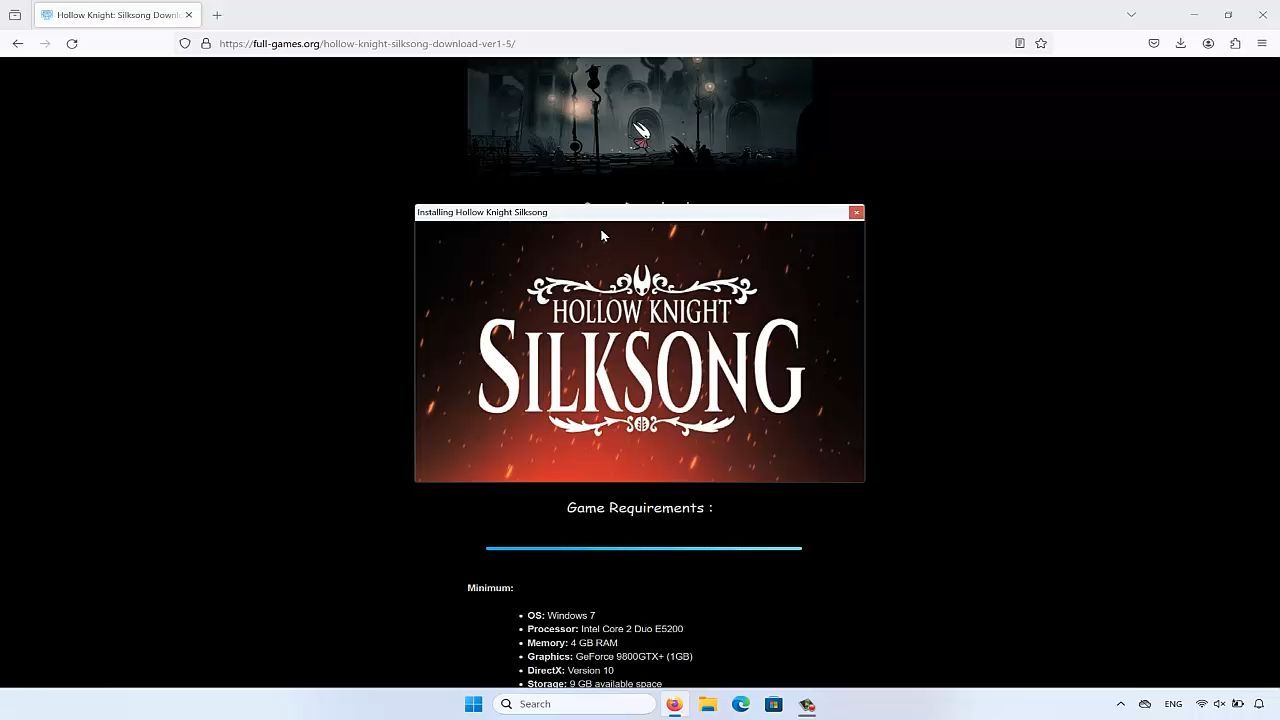Click the Graphics GeForce 9800GTX+ line
This screenshot has height=720, width=1280.
610,657
